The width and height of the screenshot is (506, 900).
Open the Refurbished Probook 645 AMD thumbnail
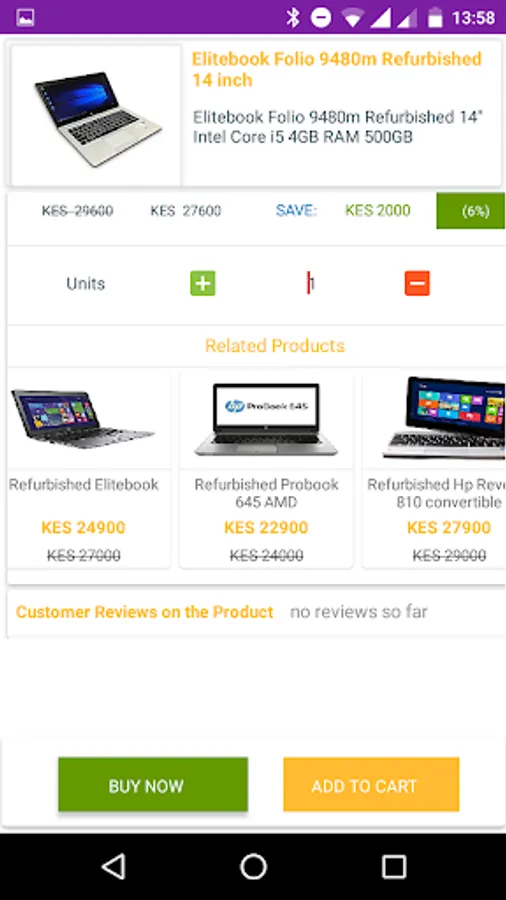coord(266,419)
